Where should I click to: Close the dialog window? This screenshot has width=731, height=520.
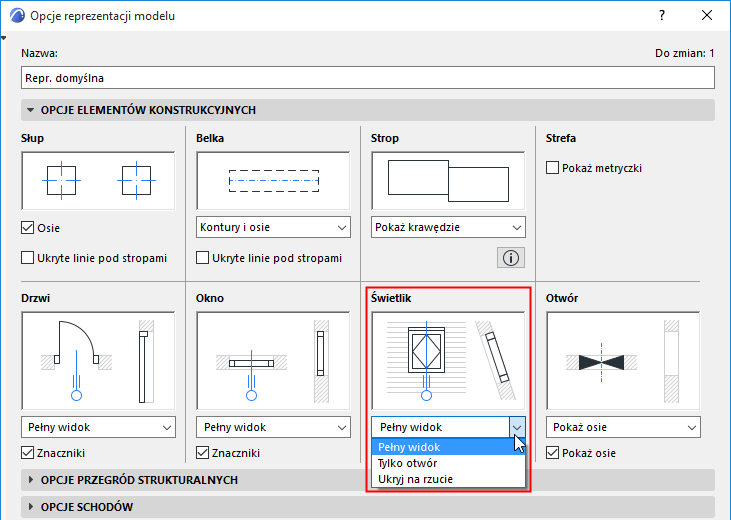tap(707, 17)
